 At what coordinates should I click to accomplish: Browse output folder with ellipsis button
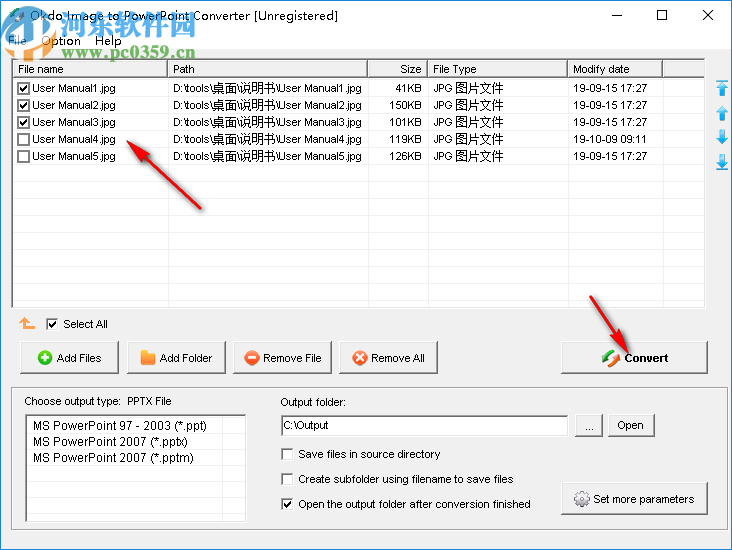point(589,425)
